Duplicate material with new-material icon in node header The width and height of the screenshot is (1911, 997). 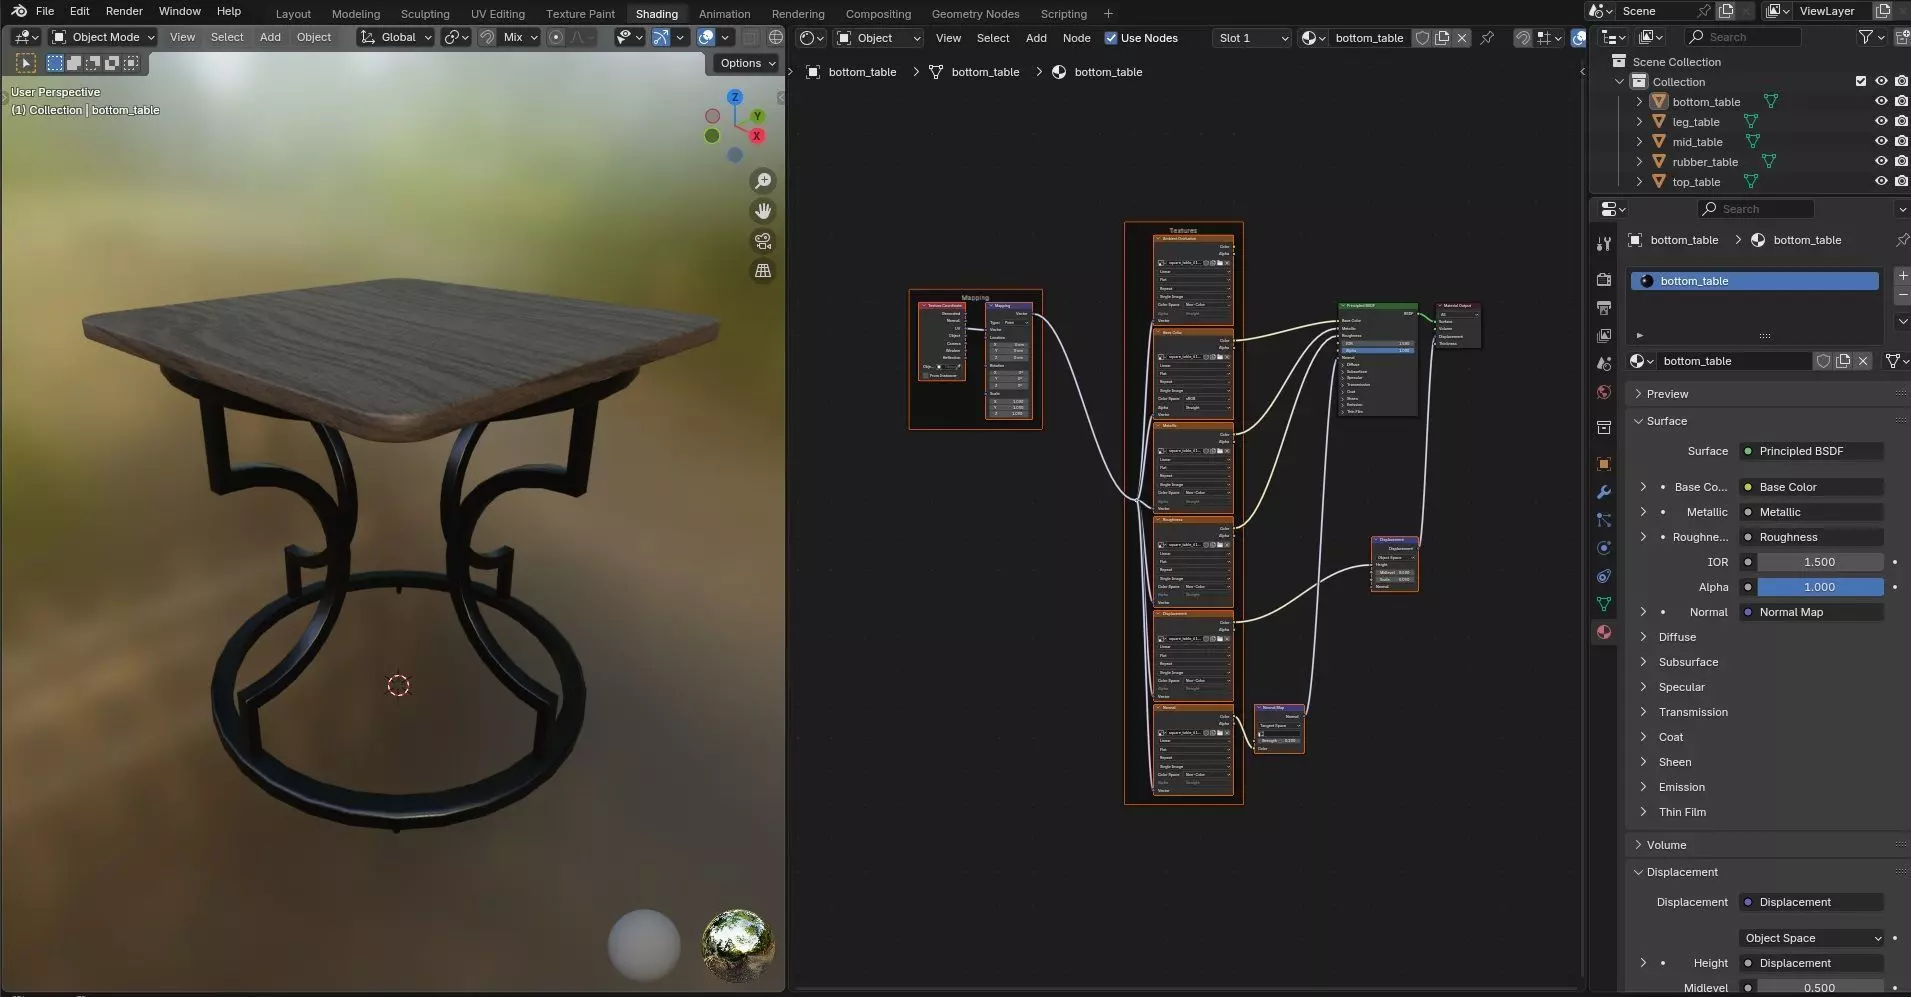click(1442, 38)
